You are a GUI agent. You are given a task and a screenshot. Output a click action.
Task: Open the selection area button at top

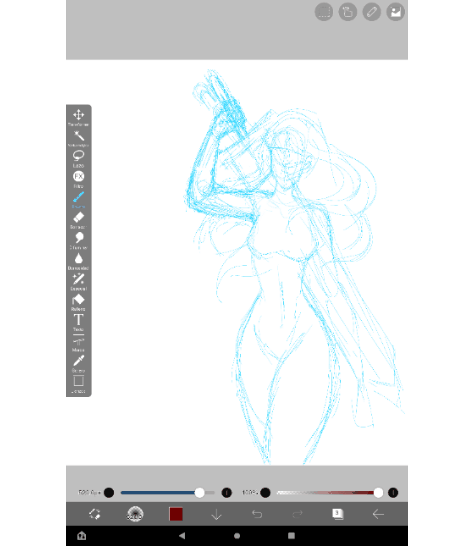click(324, 12)
